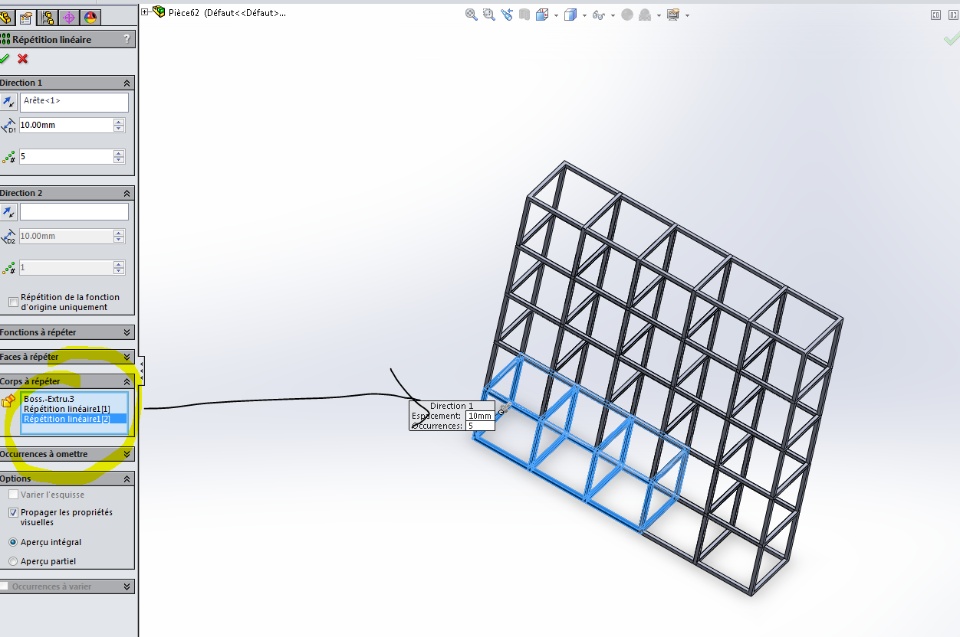This screenshot has height=637, width=960.
Task: Click the Display Style cube icon
Action: pos(570,15)
